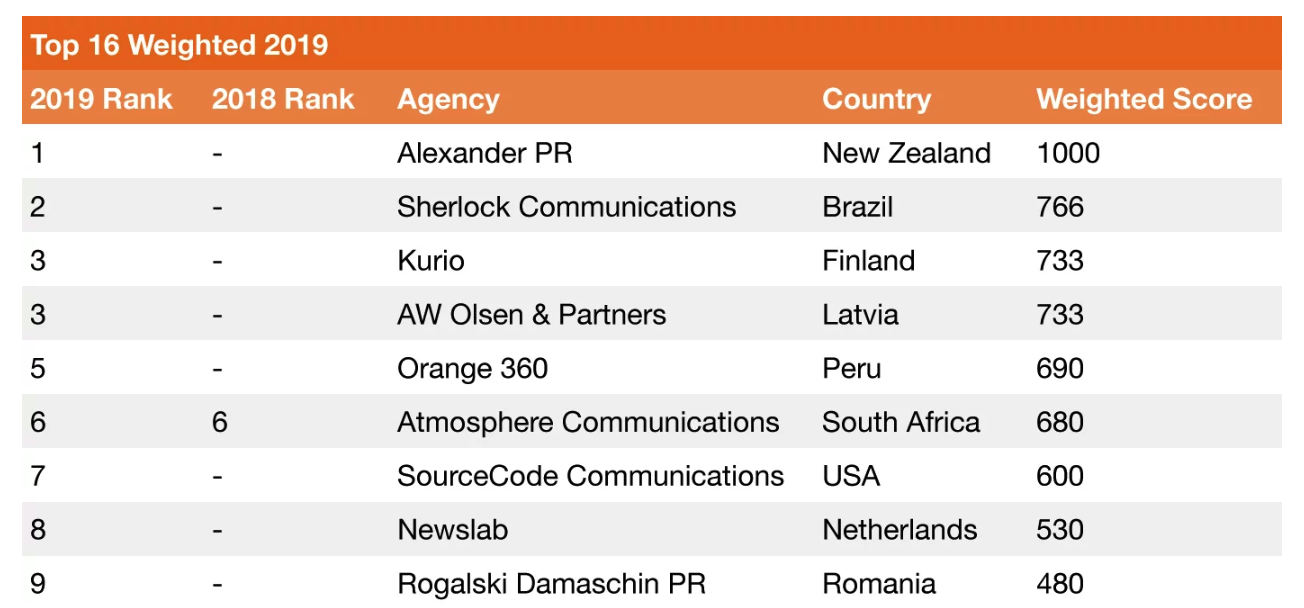This screenshot has width=1304, height=608.
Task: Click Atmosphere Communications agency name
Action: tap(588, 423)
